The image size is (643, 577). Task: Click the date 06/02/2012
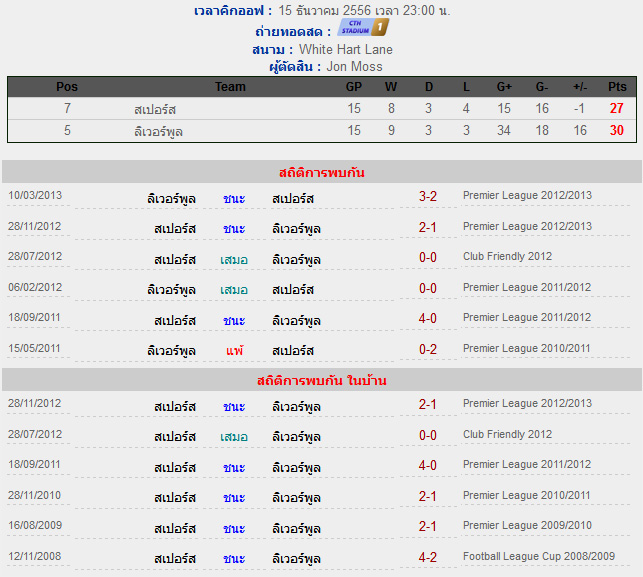click(x=35, y=287)
